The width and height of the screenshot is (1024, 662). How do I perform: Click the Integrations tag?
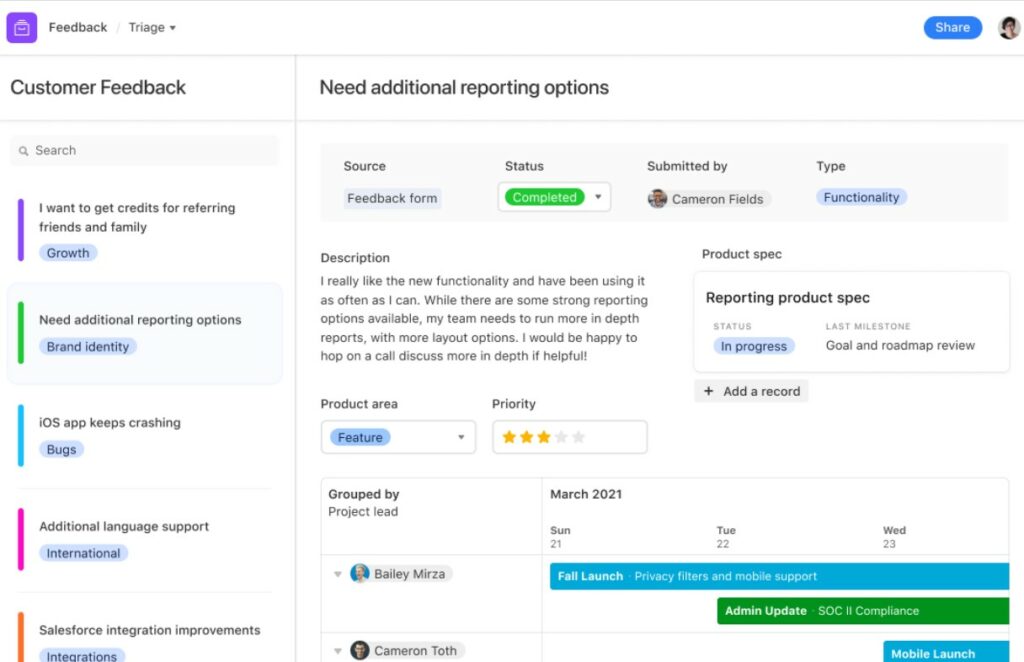click(82, 655)
